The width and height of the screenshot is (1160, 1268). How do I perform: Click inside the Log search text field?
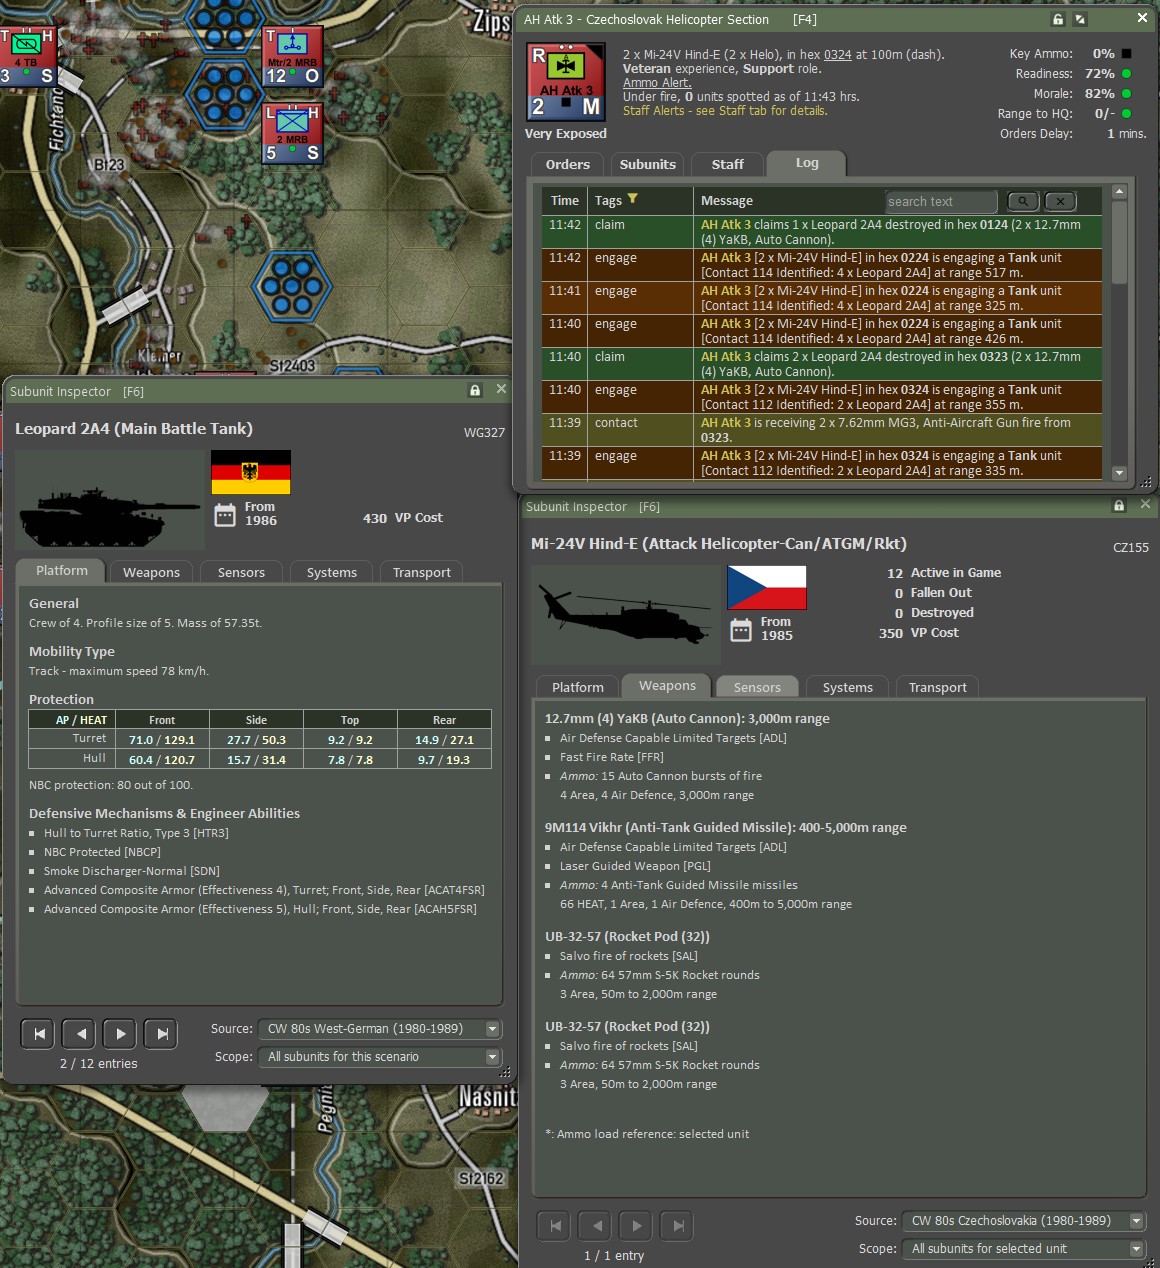[940, 201]
